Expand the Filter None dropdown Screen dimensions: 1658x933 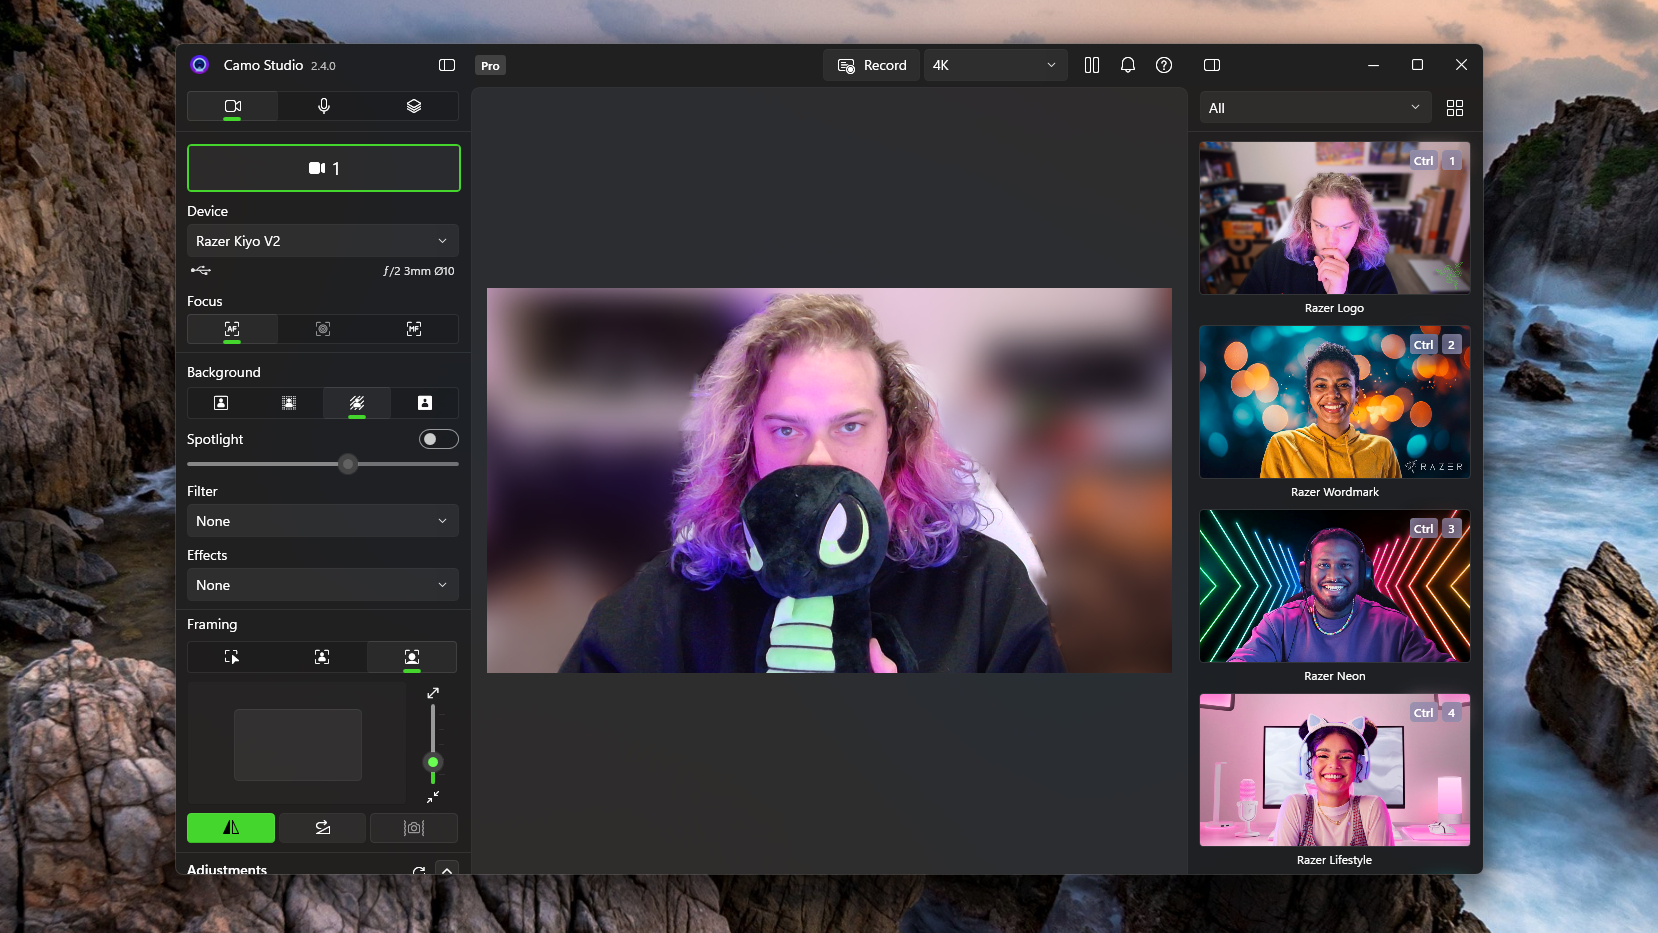[323, 521]
